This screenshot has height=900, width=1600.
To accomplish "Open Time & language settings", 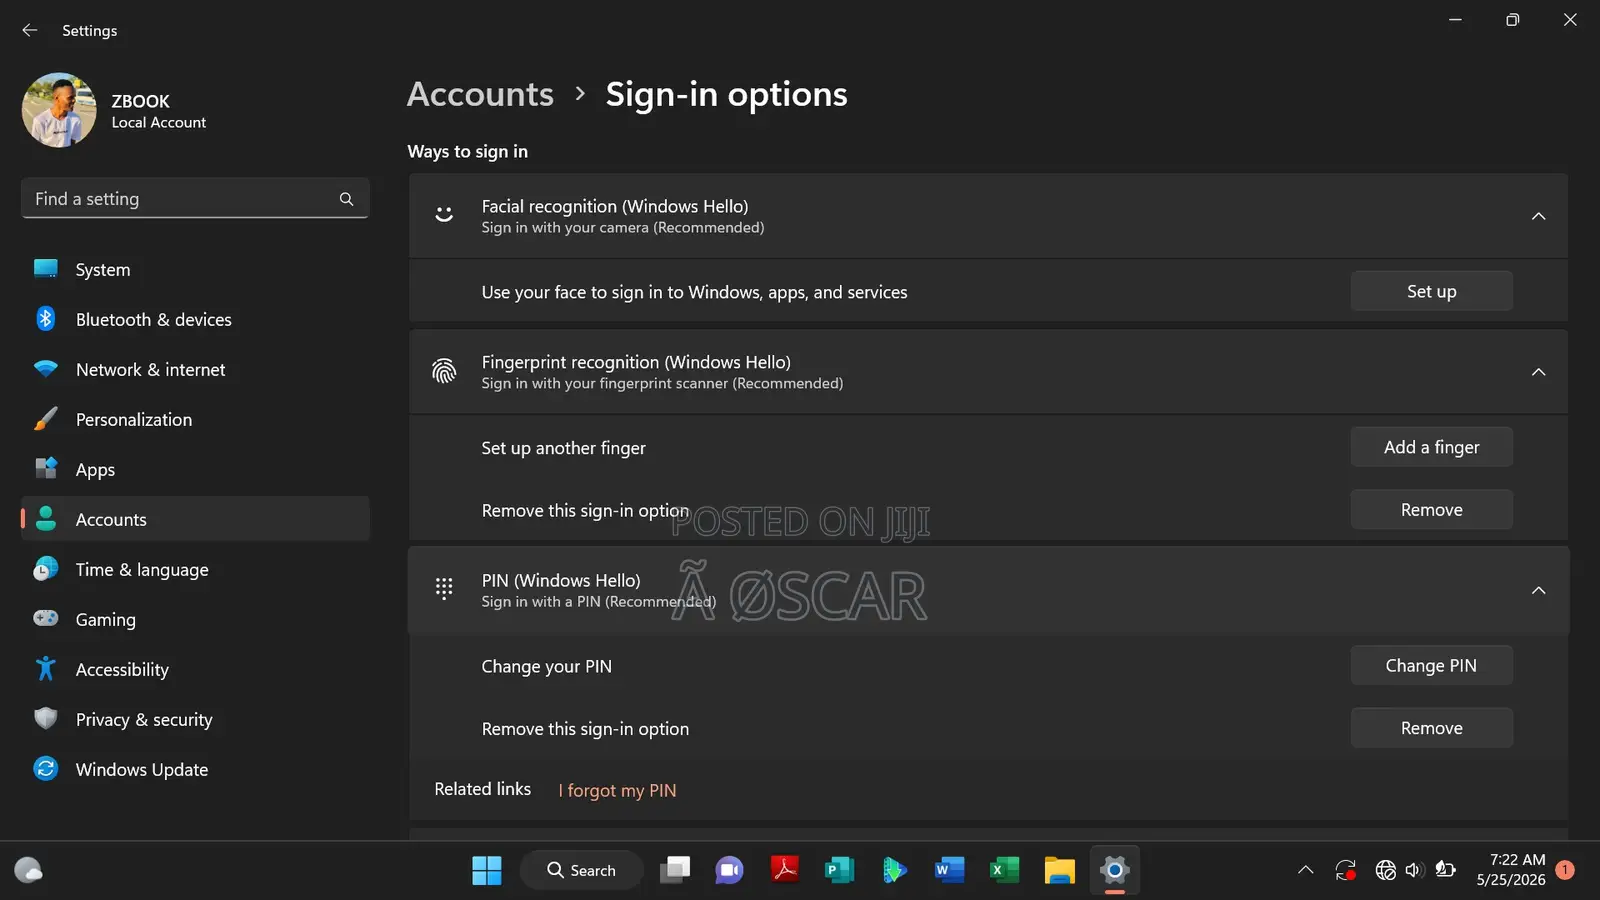I will (196, 569).
